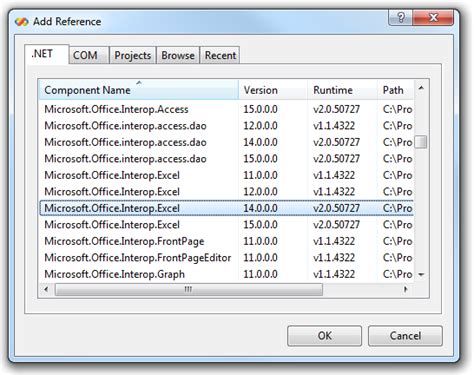Screen dimensions: 474x375
Task: Select interop.access.dao version 14.0.0.0 row
Action: pos(227,142)
